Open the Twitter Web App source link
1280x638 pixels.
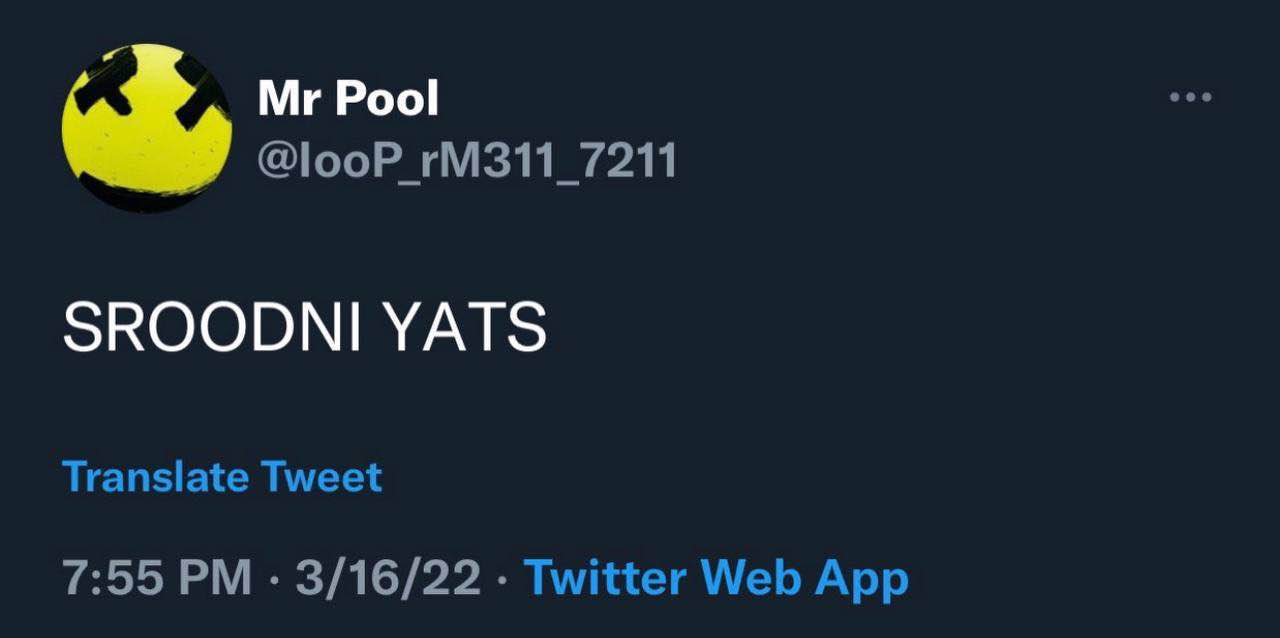(716, 578)
